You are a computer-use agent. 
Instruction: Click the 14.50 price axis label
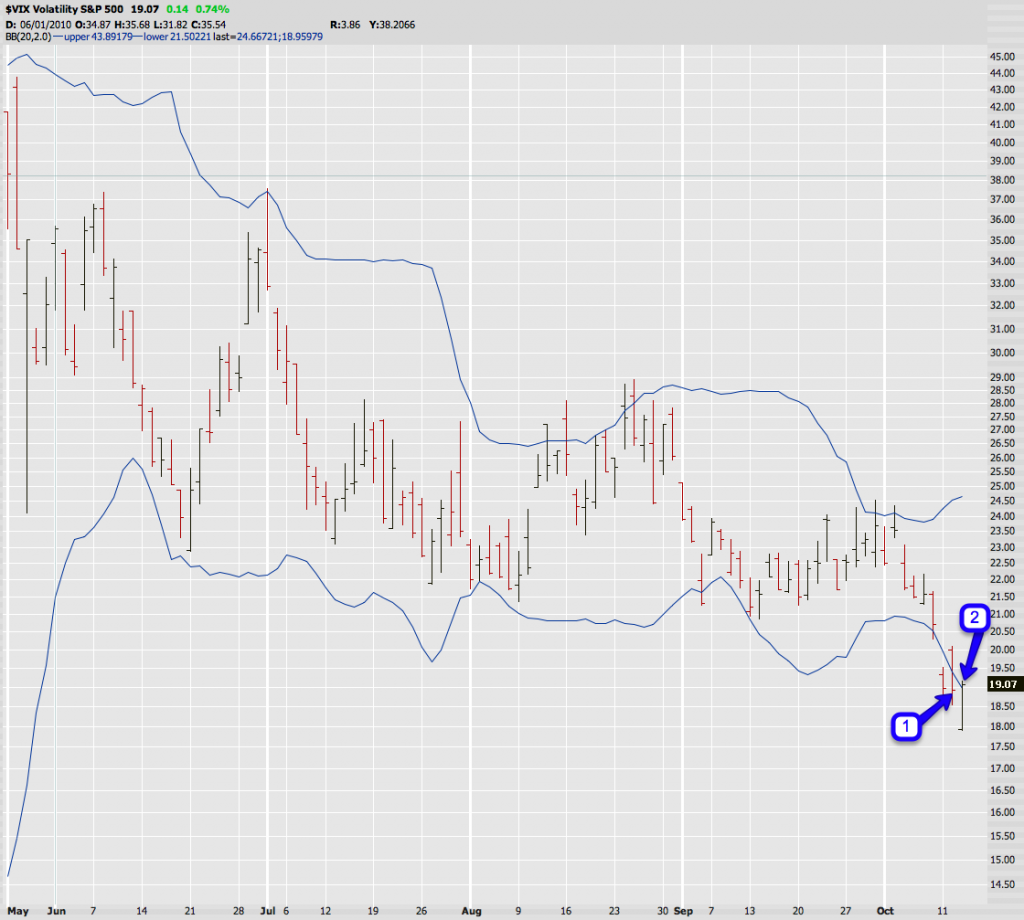pyautogui.click(x=1002, y=883)
